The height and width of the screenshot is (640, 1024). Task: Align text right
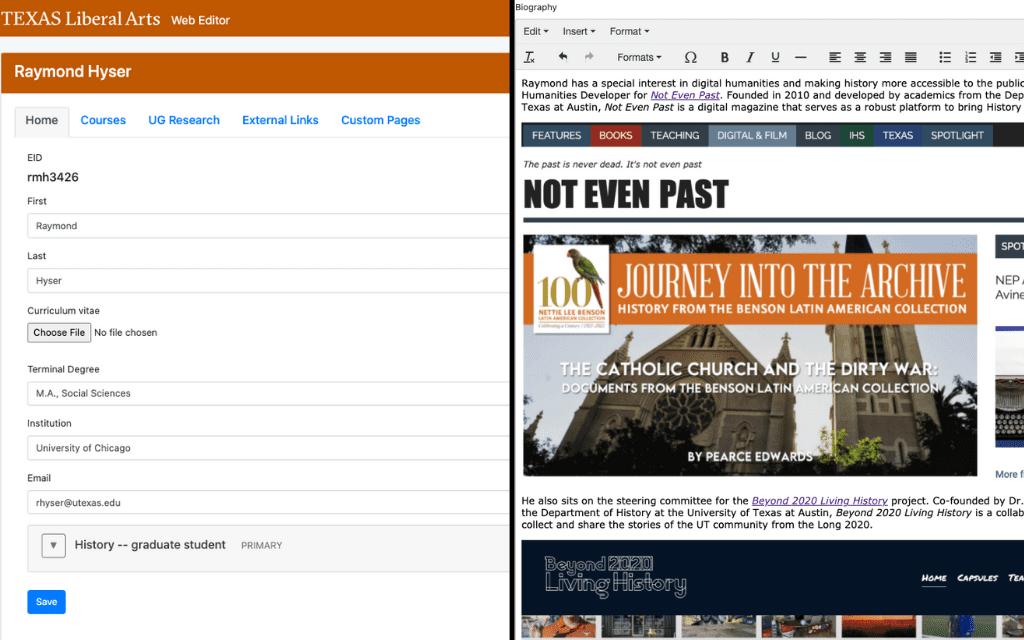[x=885, y=57]
